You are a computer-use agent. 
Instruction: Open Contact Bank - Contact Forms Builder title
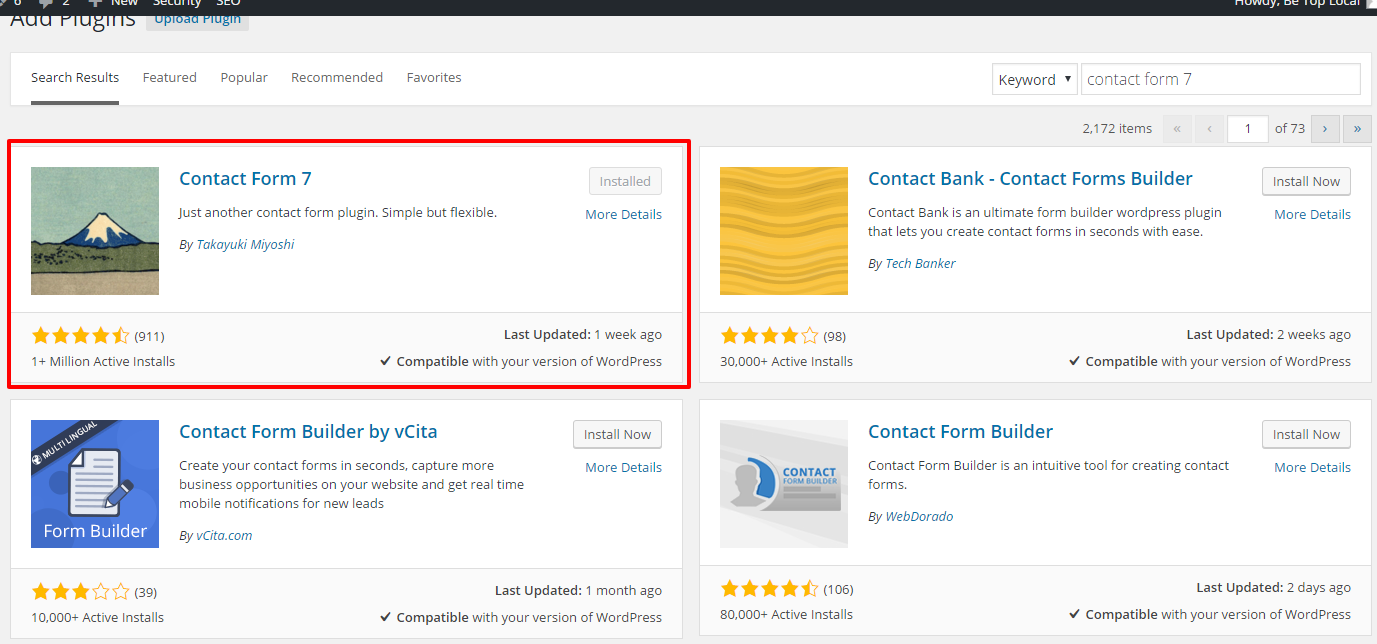pyautogui.click(x=1030, y=179)
